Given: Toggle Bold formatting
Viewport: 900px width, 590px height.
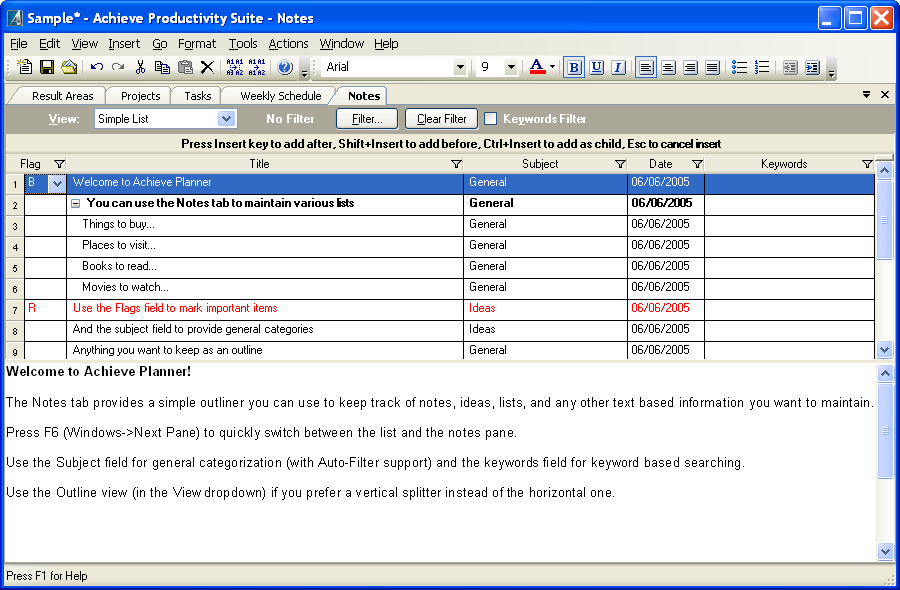Looking at the screenshot, I should pos(573,67).
